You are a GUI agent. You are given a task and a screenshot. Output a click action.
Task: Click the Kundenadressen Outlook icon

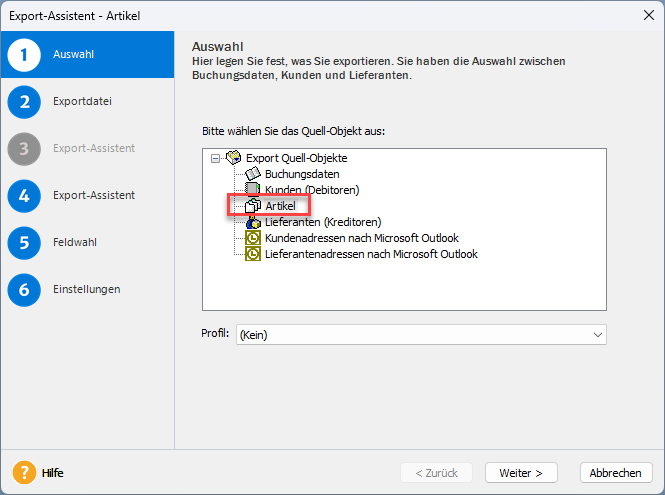point(253,238)
